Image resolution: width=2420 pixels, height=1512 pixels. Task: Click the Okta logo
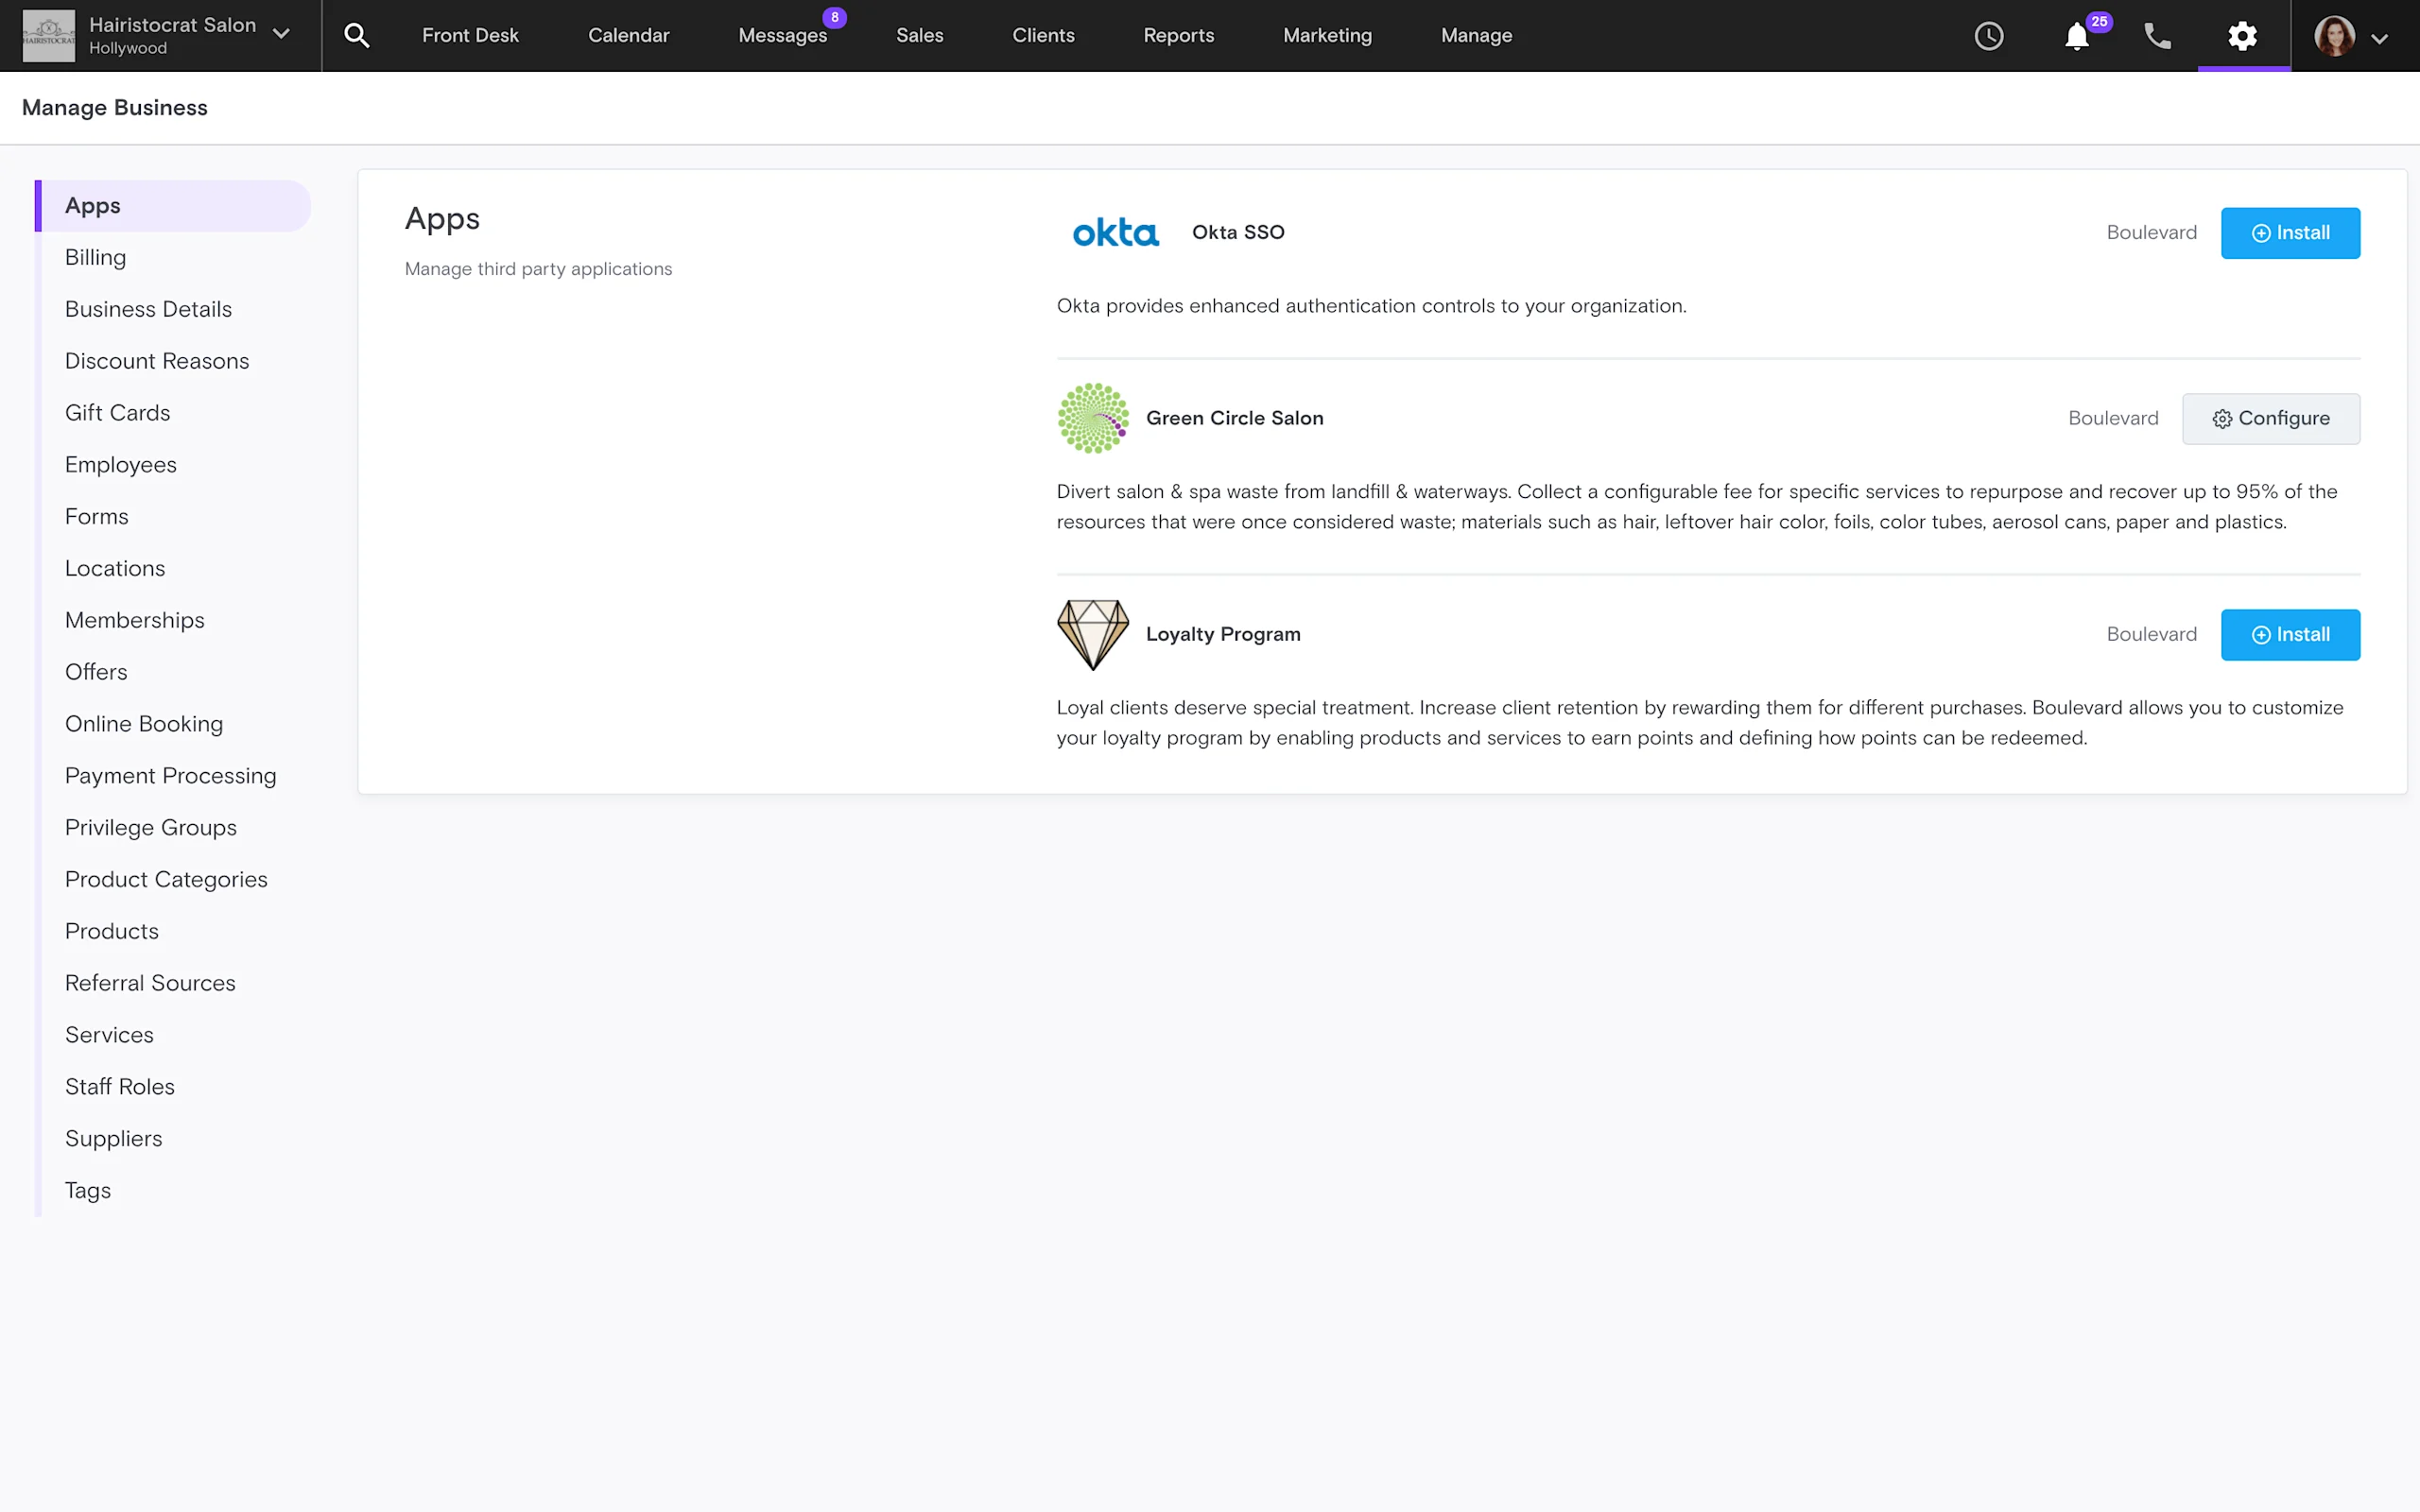(1115, 233)
